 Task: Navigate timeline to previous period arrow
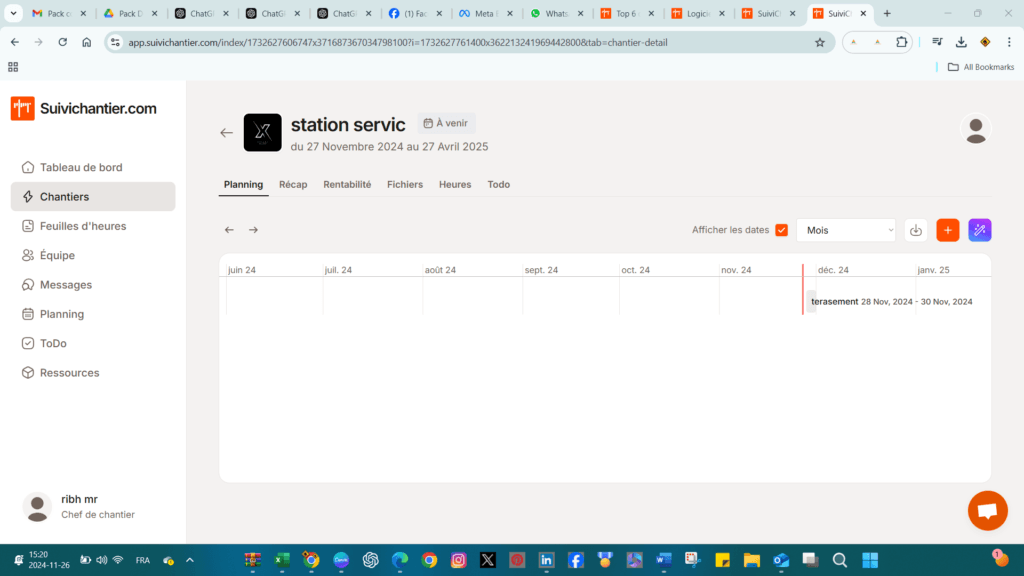tap(229, 230)
